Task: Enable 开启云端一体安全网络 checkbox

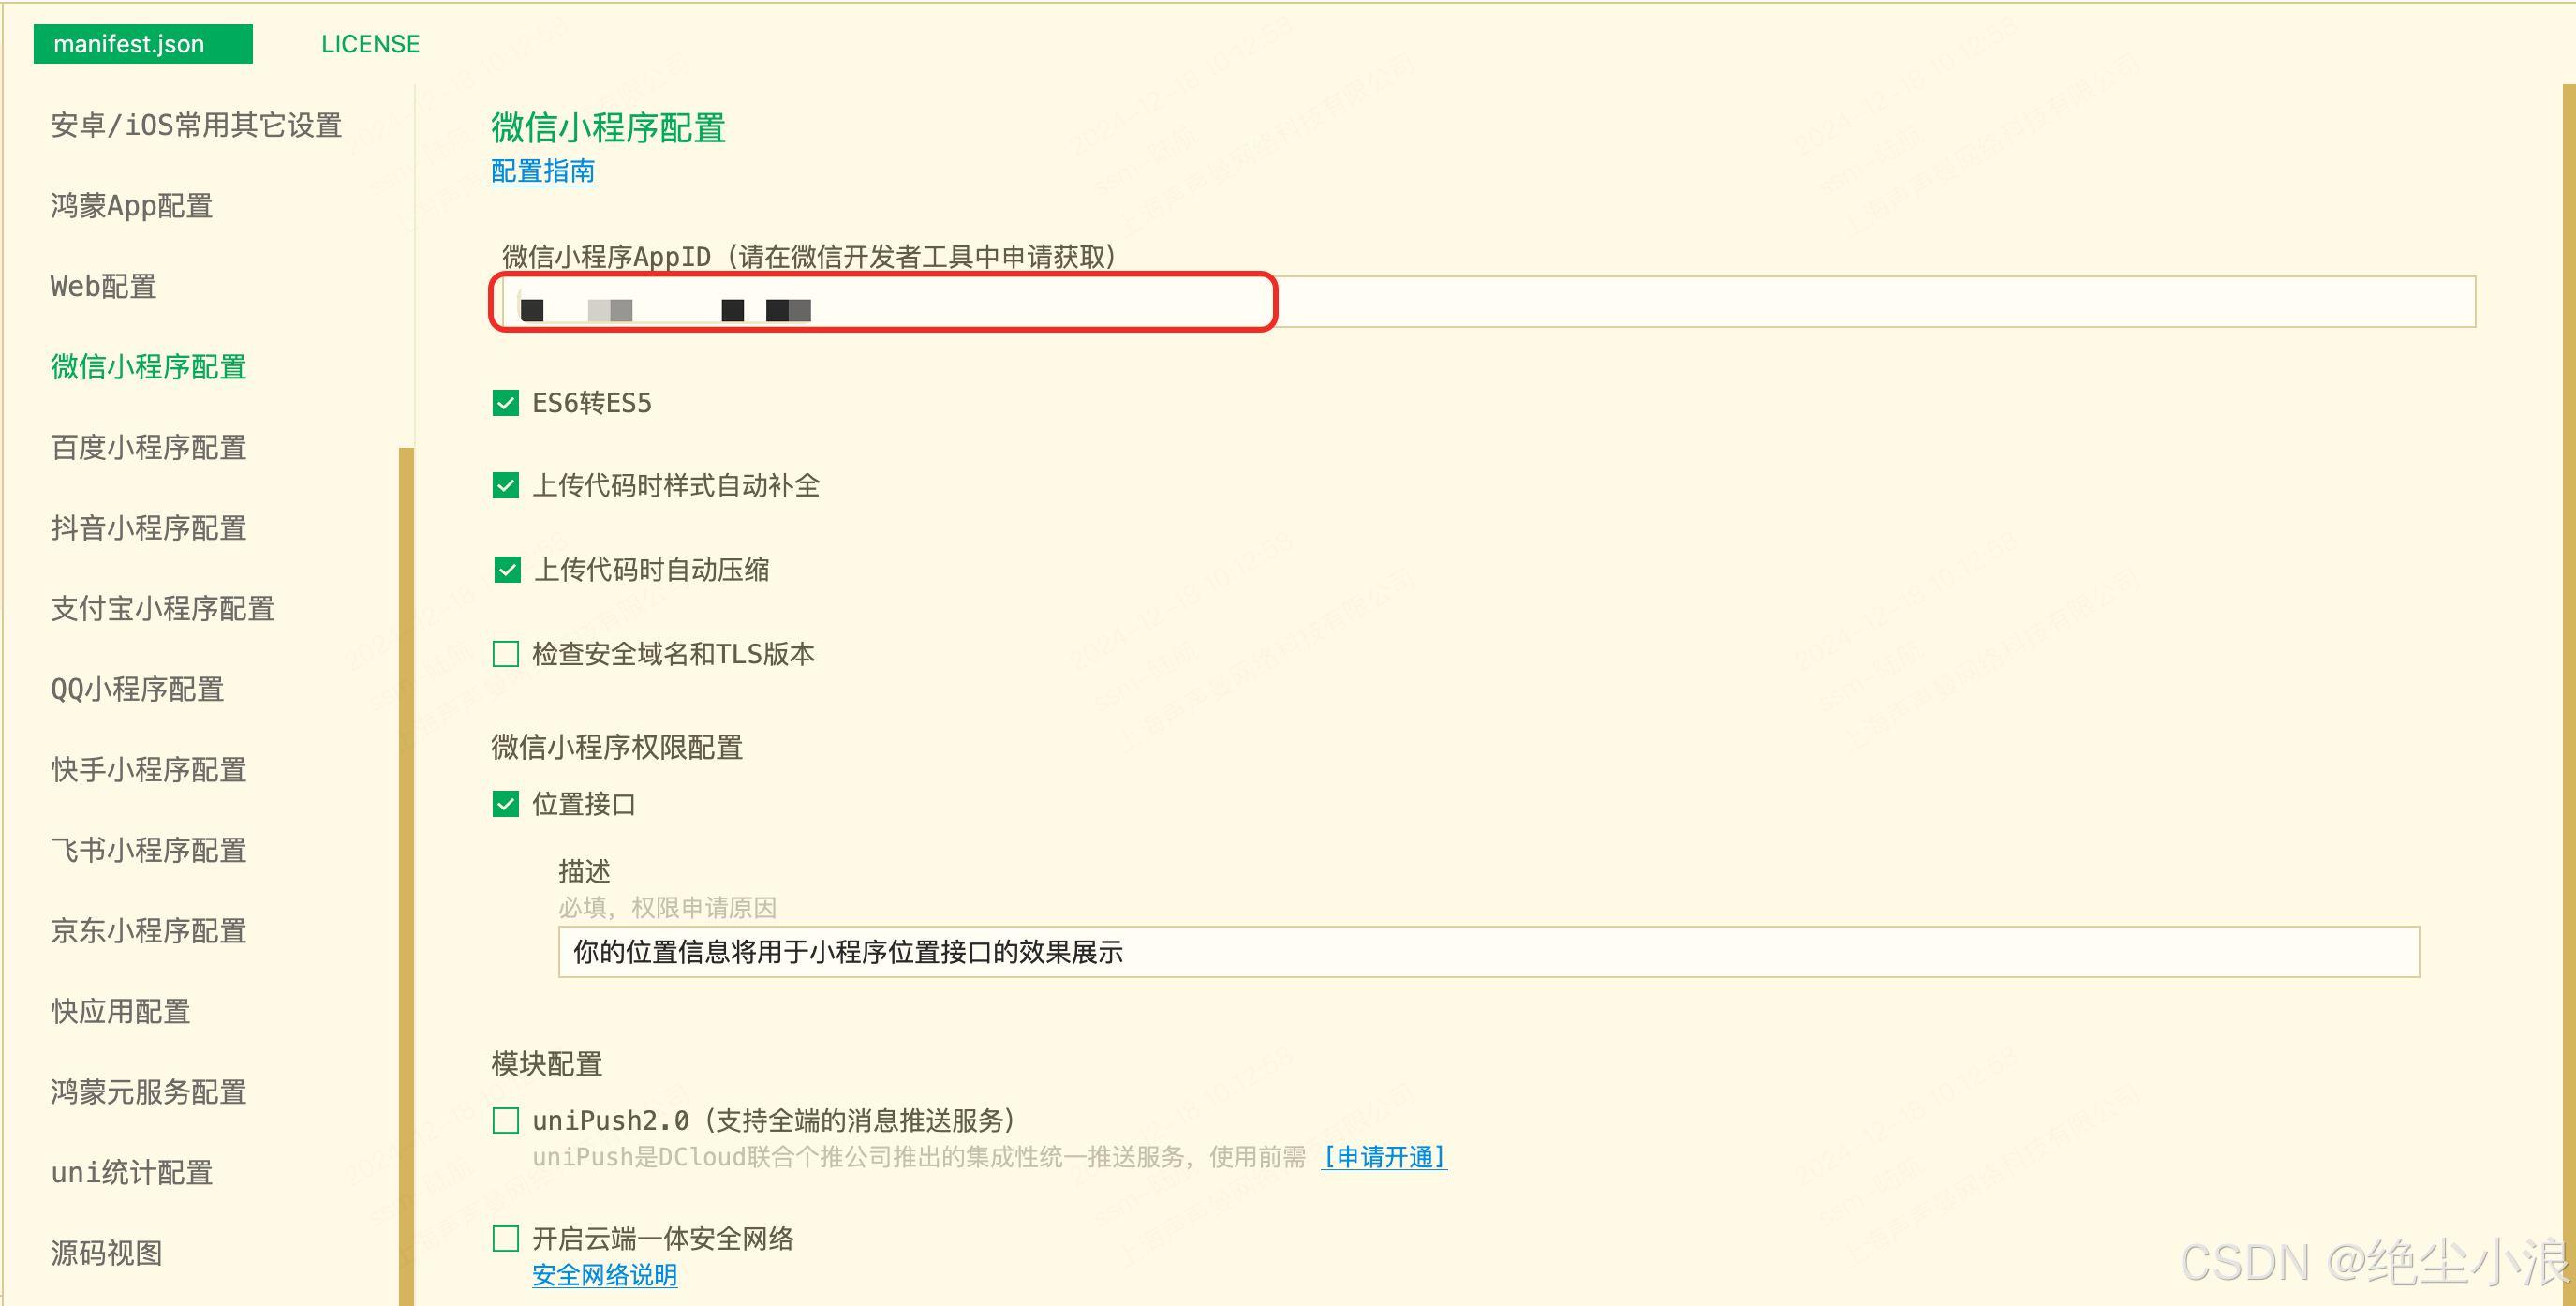Action: (506, 1238)
